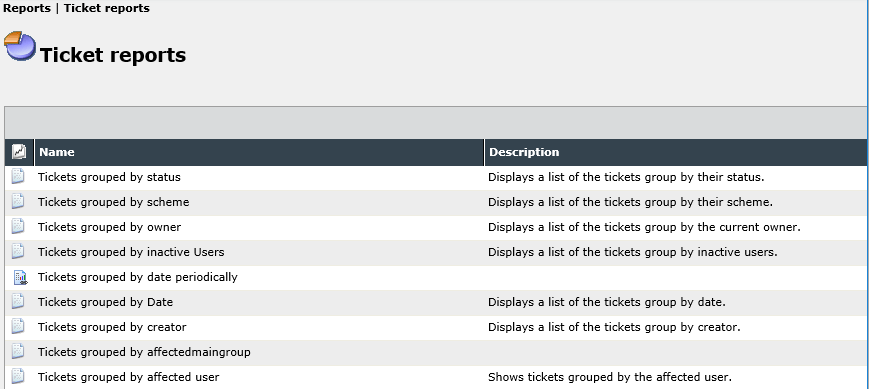869x389 pixels.
Task: Click the document icon beside Tickets grouped by creator
Action: click(x=18, y=327)
